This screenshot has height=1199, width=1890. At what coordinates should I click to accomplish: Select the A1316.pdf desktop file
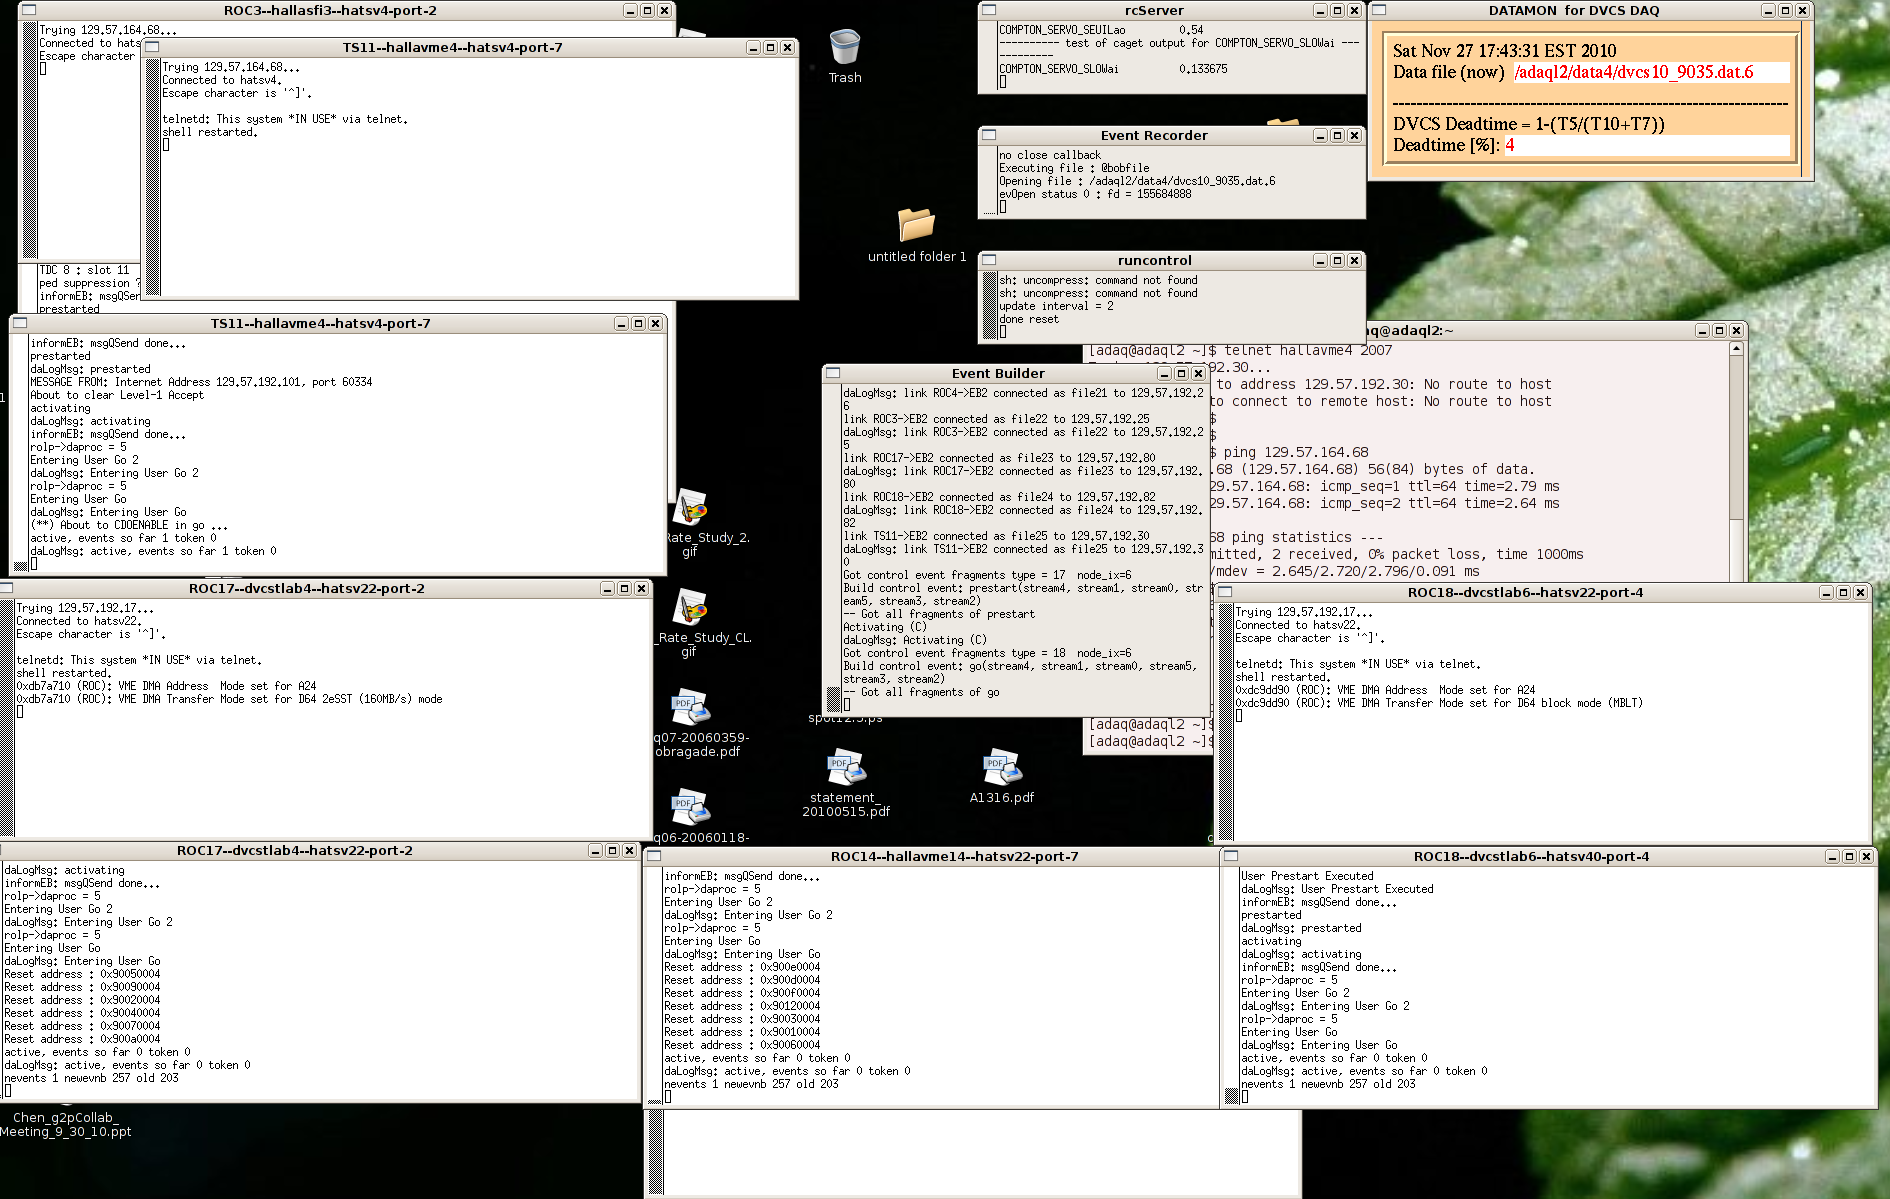pos(1001,776)
